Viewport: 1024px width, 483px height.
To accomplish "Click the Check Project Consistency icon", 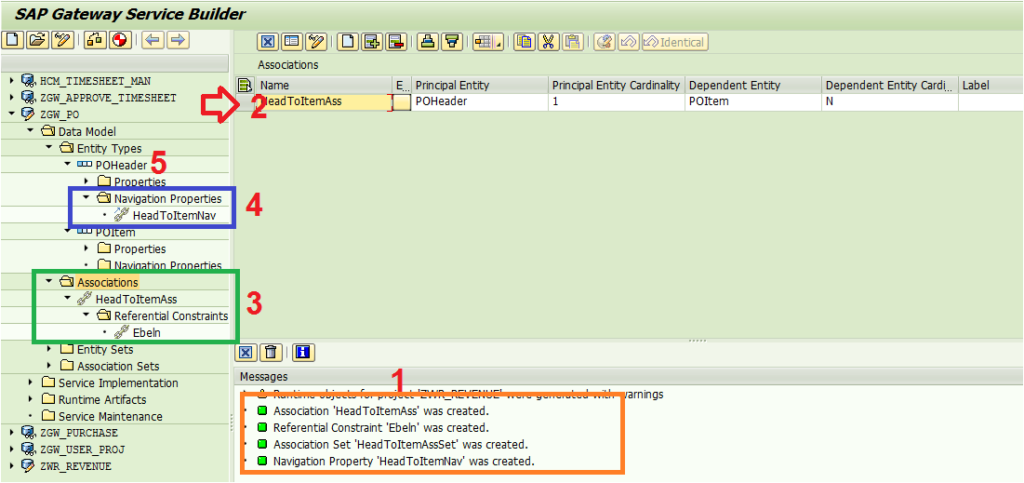I will (95, 40).
